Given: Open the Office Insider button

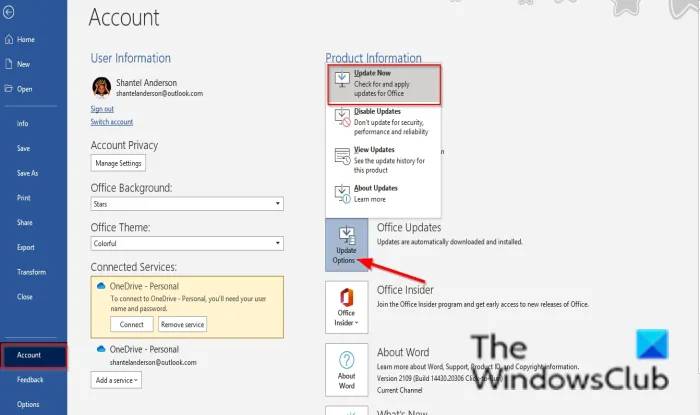Looking at the screenshot, I should (346, 307).
